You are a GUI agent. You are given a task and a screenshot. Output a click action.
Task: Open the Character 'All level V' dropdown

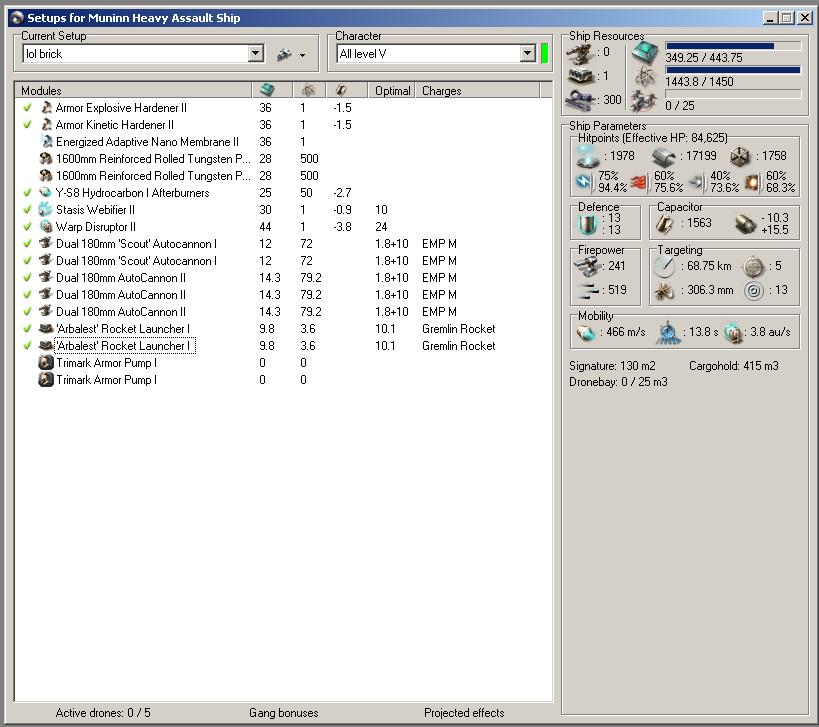[x=527, y=54]
